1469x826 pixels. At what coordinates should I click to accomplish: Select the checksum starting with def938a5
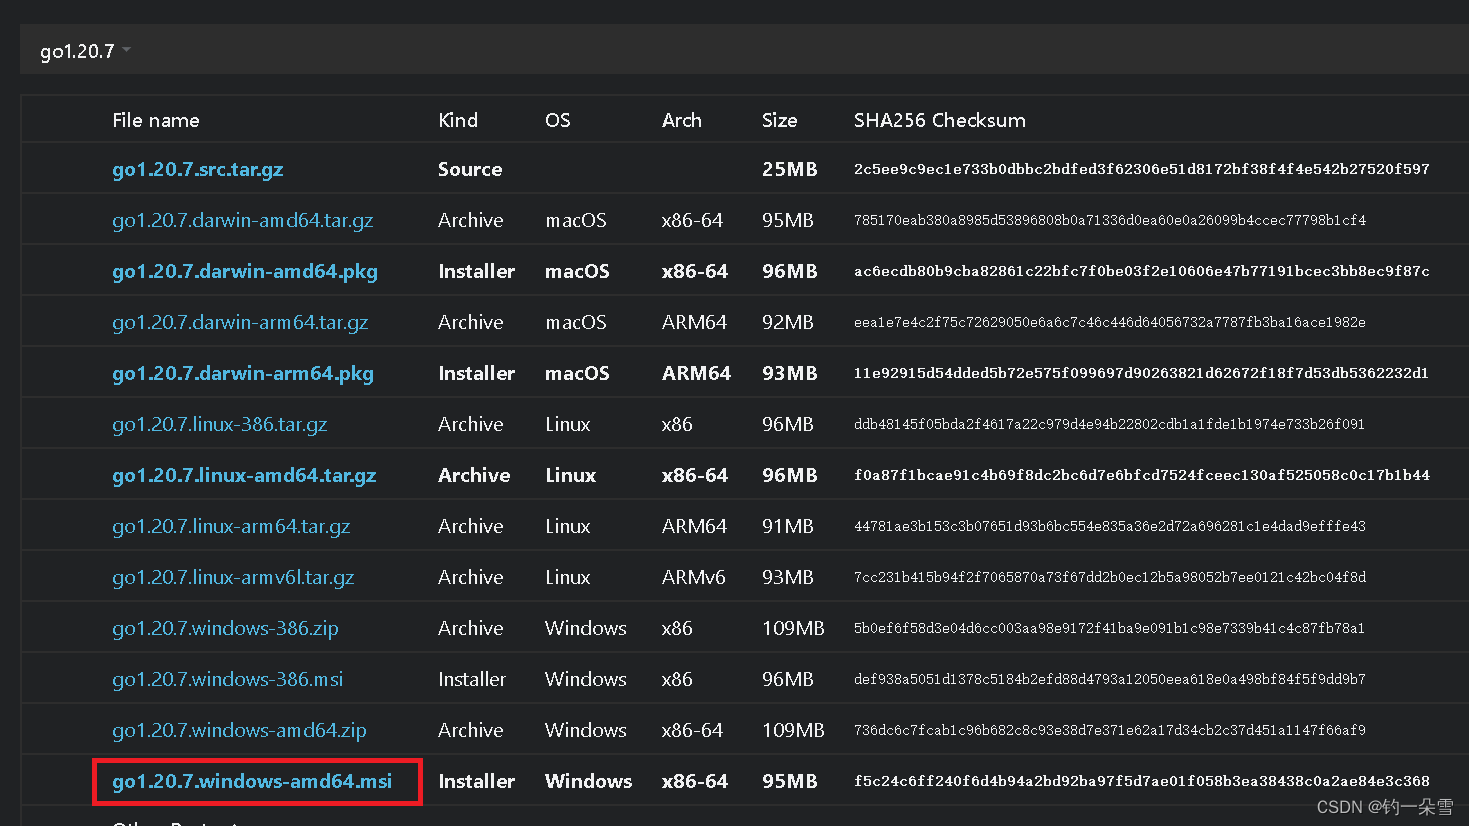(1110, 679)
